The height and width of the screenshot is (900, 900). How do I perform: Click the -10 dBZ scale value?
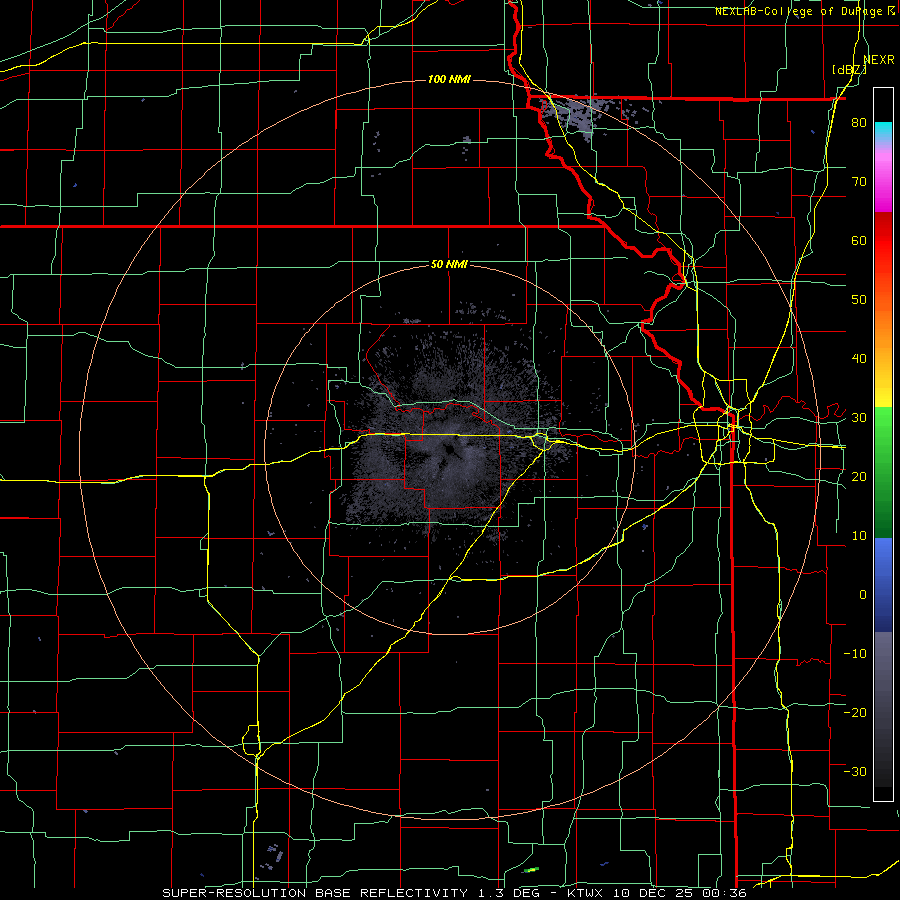pyautogui.click(x=855, y=654)
